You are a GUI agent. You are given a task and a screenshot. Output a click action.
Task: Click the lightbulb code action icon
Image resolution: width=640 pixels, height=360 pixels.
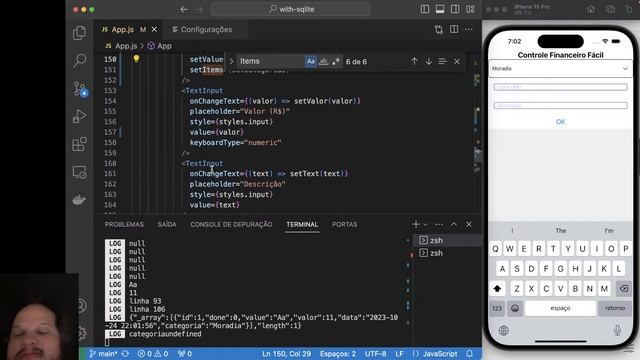pyautogui.click(x=136, y=59)
